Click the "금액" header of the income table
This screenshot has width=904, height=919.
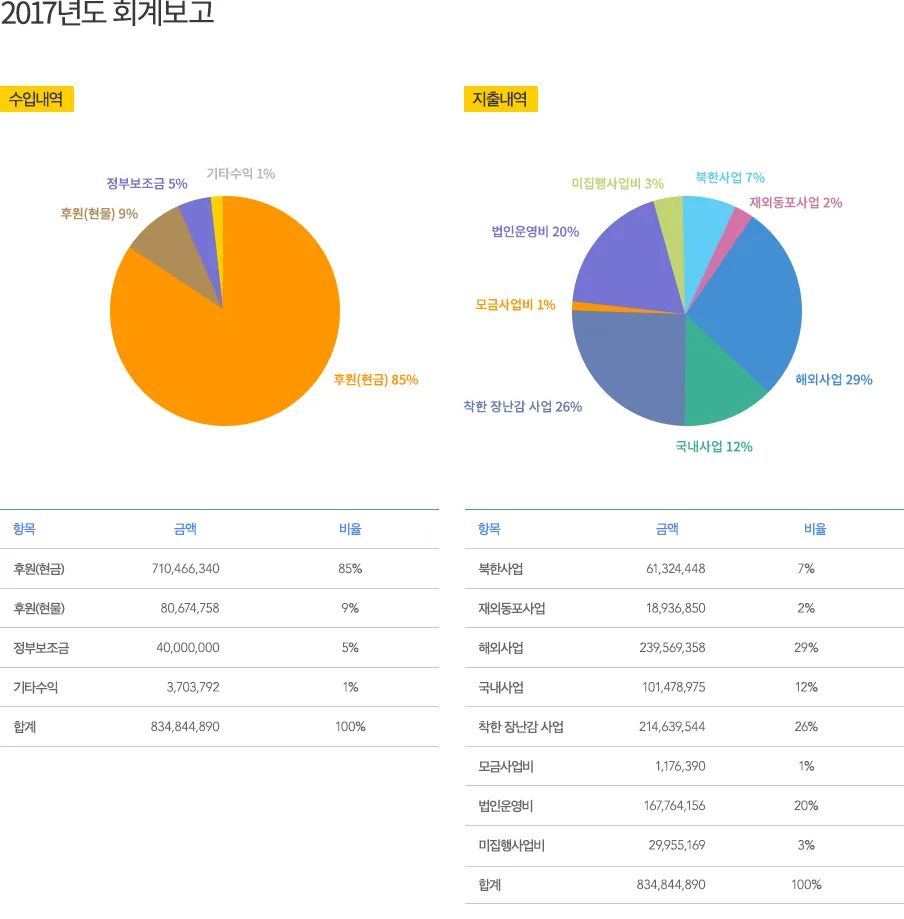[185, 529]
